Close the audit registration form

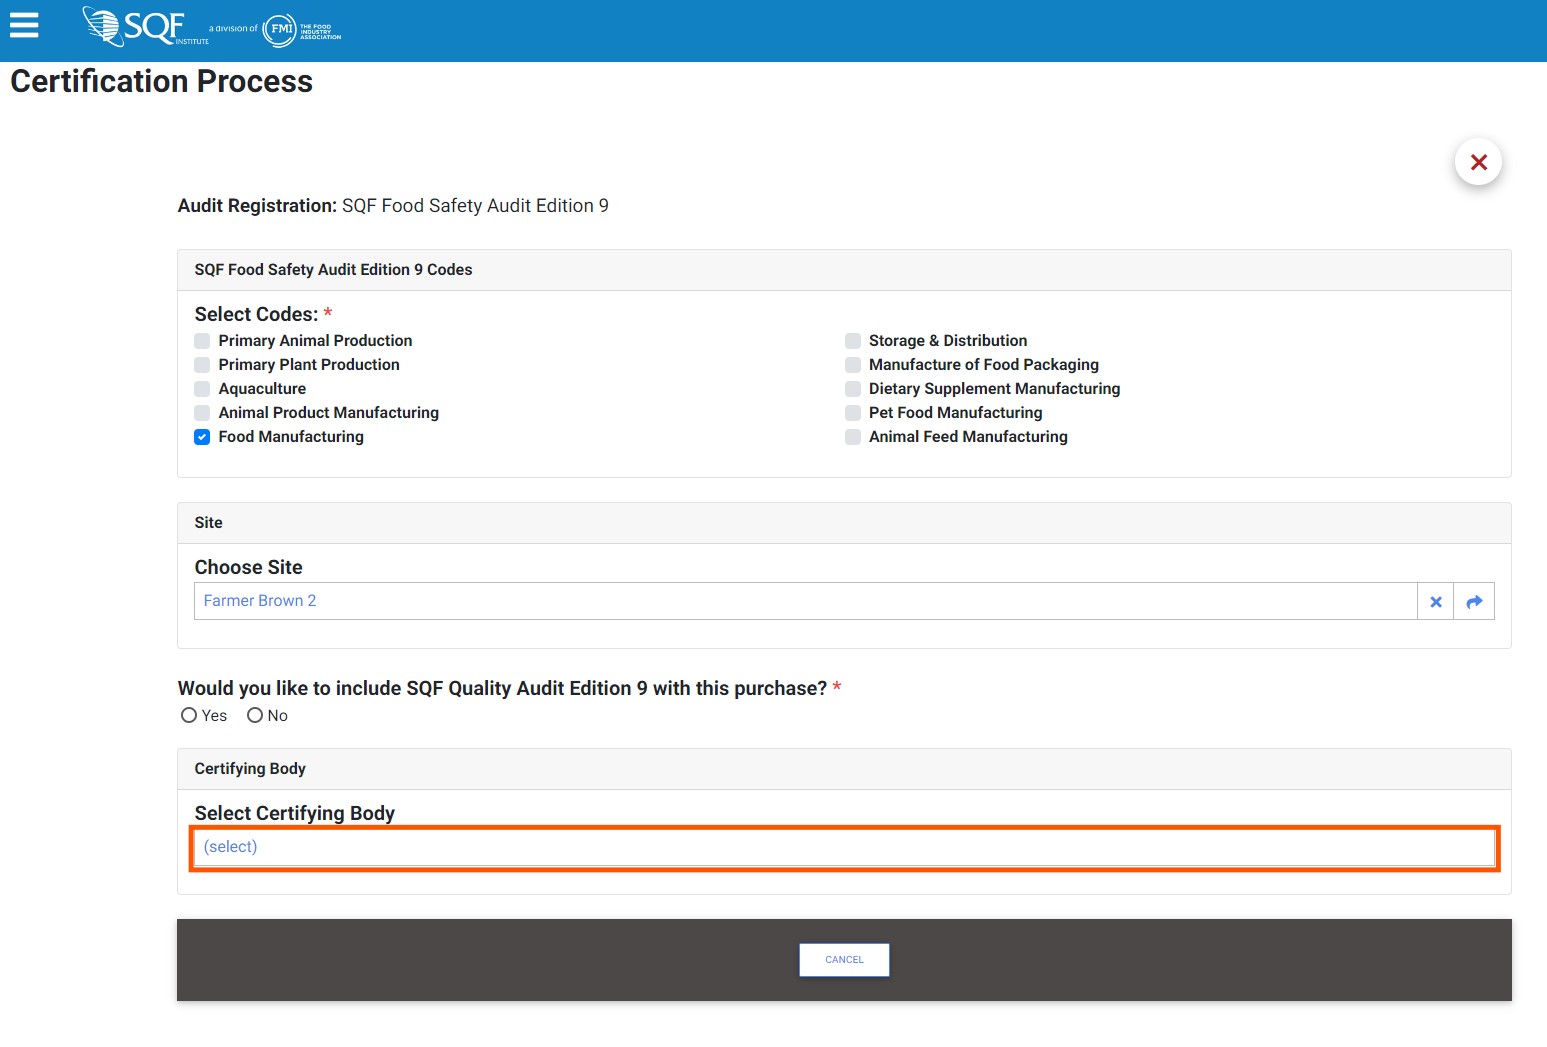1478,162
